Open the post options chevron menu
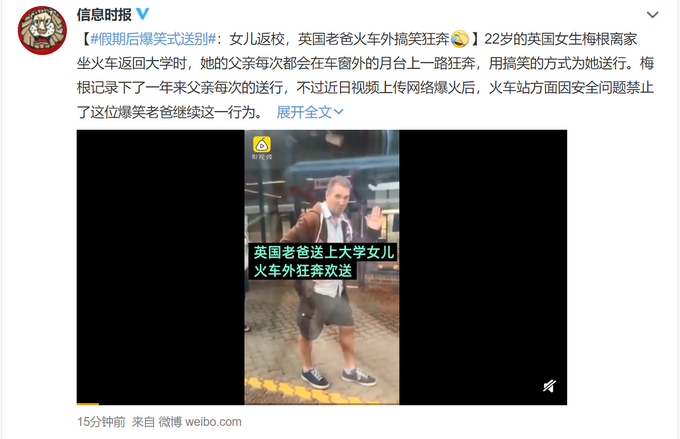The height and width of the screenshot is (439, 680). point(652,15)
